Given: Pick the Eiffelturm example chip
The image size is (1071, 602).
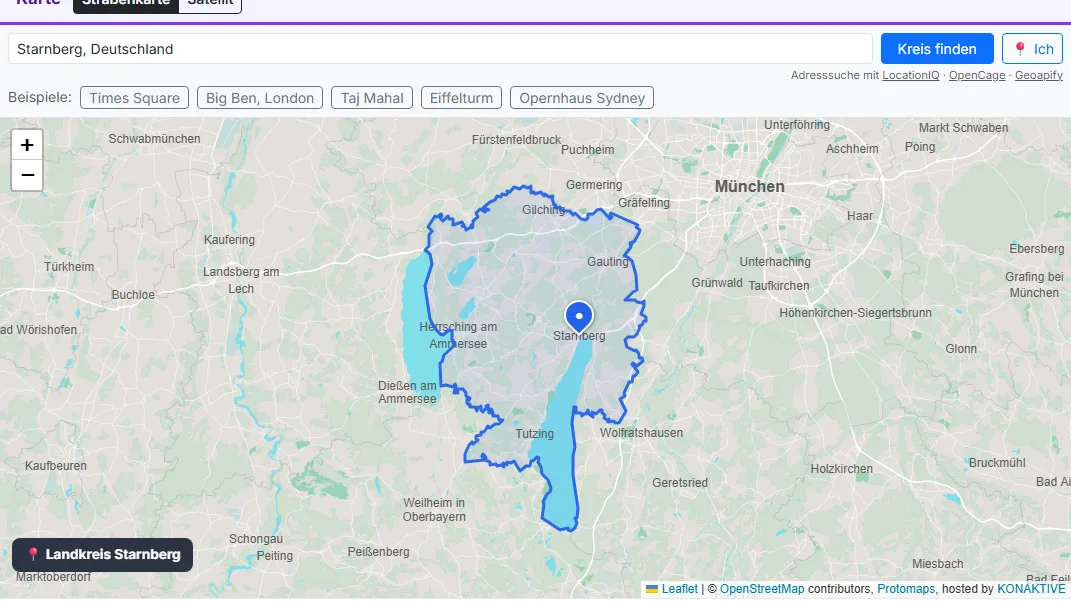Looking at the screenshot, I should point(461,98).
